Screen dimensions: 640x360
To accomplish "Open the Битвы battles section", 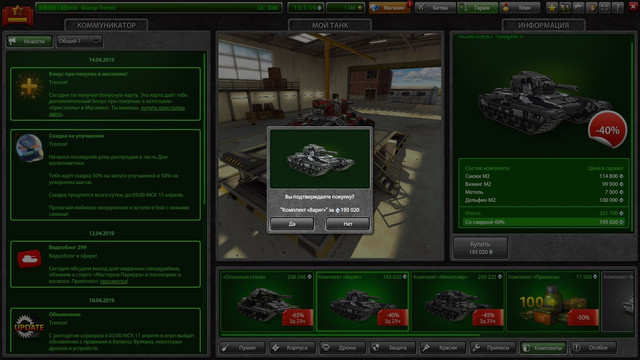I will 435,8.
